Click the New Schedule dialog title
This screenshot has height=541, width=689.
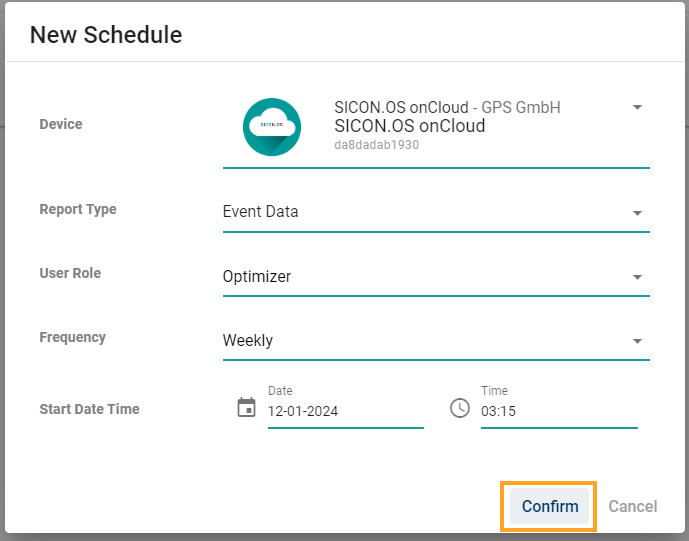coord(106,35)
